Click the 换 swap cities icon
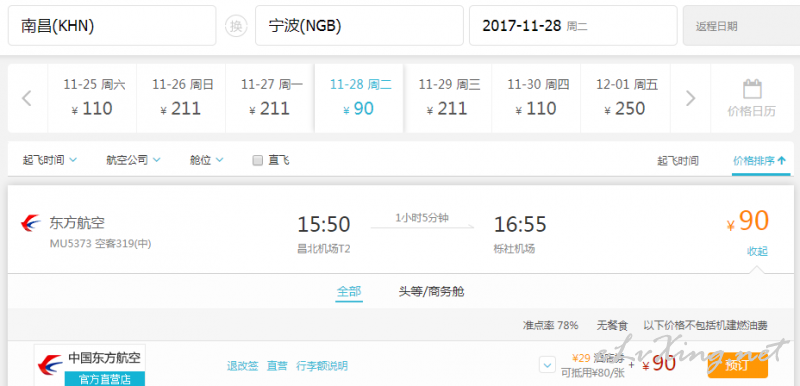The width and height of the screenshot is (800, 386). tap(236, 26)
